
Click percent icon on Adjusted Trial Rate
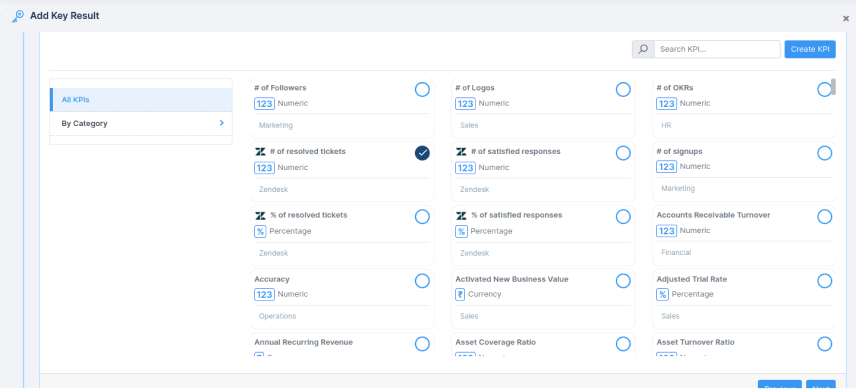click(662, 295)
